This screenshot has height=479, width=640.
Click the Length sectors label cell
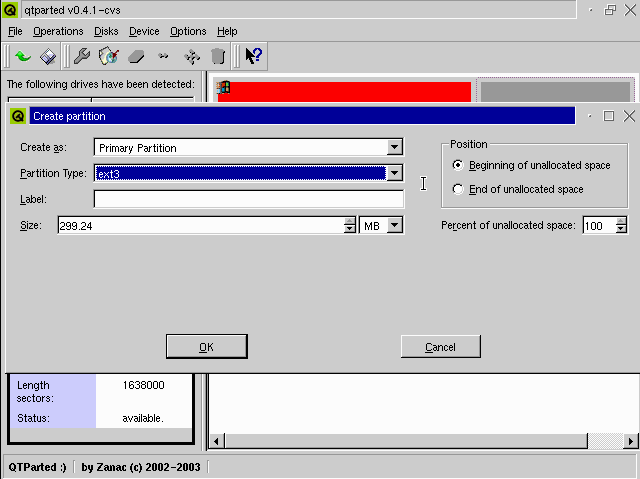[x=53, y=391]
